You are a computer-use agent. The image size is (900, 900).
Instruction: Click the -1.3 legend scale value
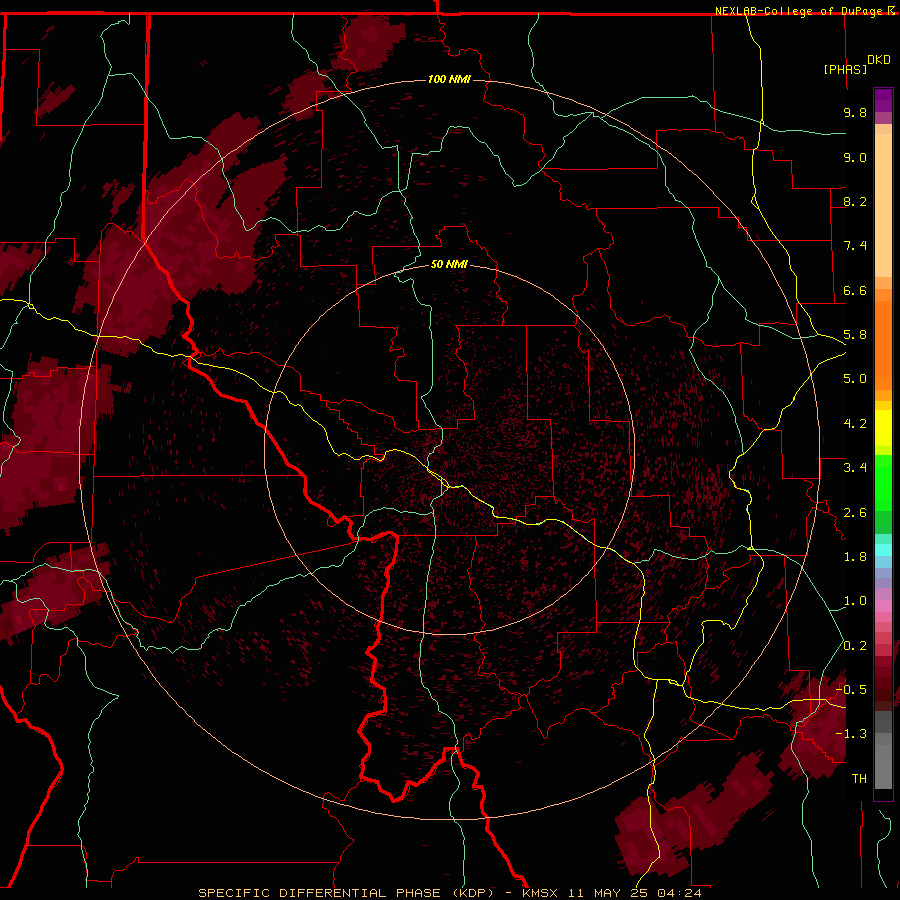(x=851, y=734)
